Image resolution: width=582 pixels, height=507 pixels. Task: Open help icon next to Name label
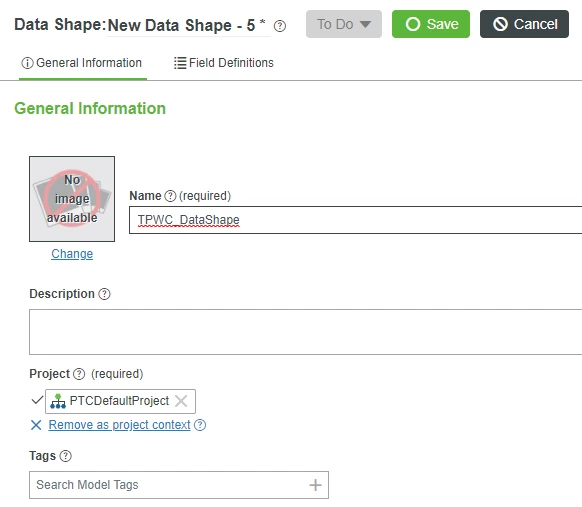[x=170, y=196]
